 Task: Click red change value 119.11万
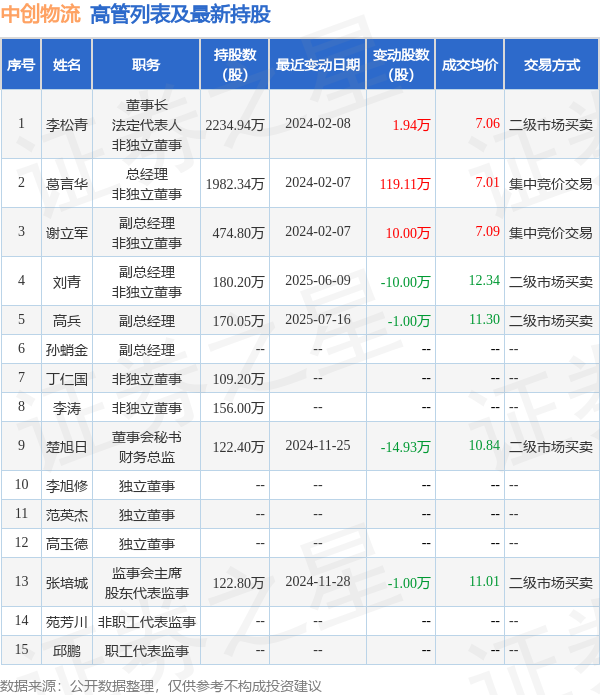(x=405, y=184)
